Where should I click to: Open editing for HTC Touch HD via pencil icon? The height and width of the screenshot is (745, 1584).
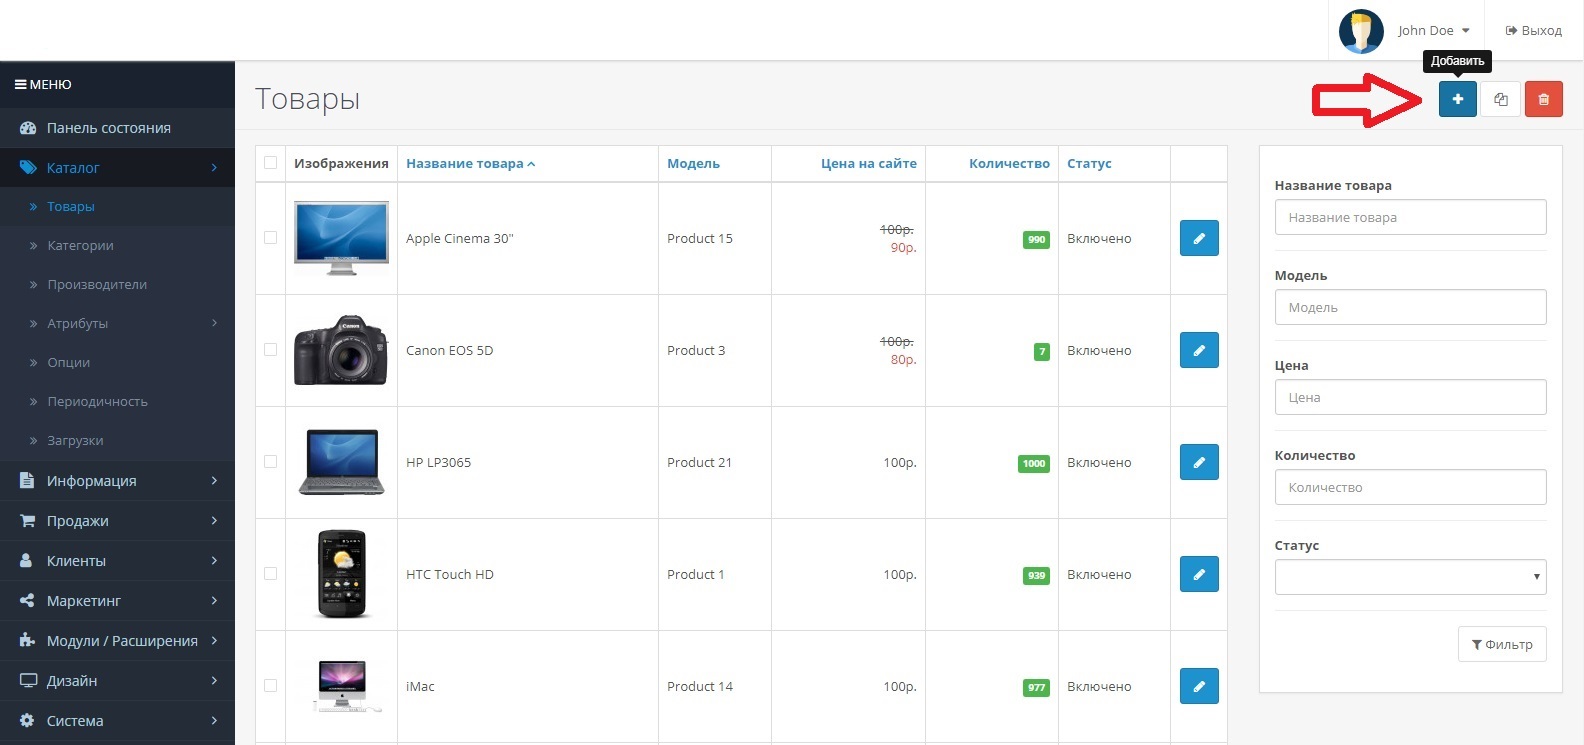pyautogui.click(x=1198, y=574)
